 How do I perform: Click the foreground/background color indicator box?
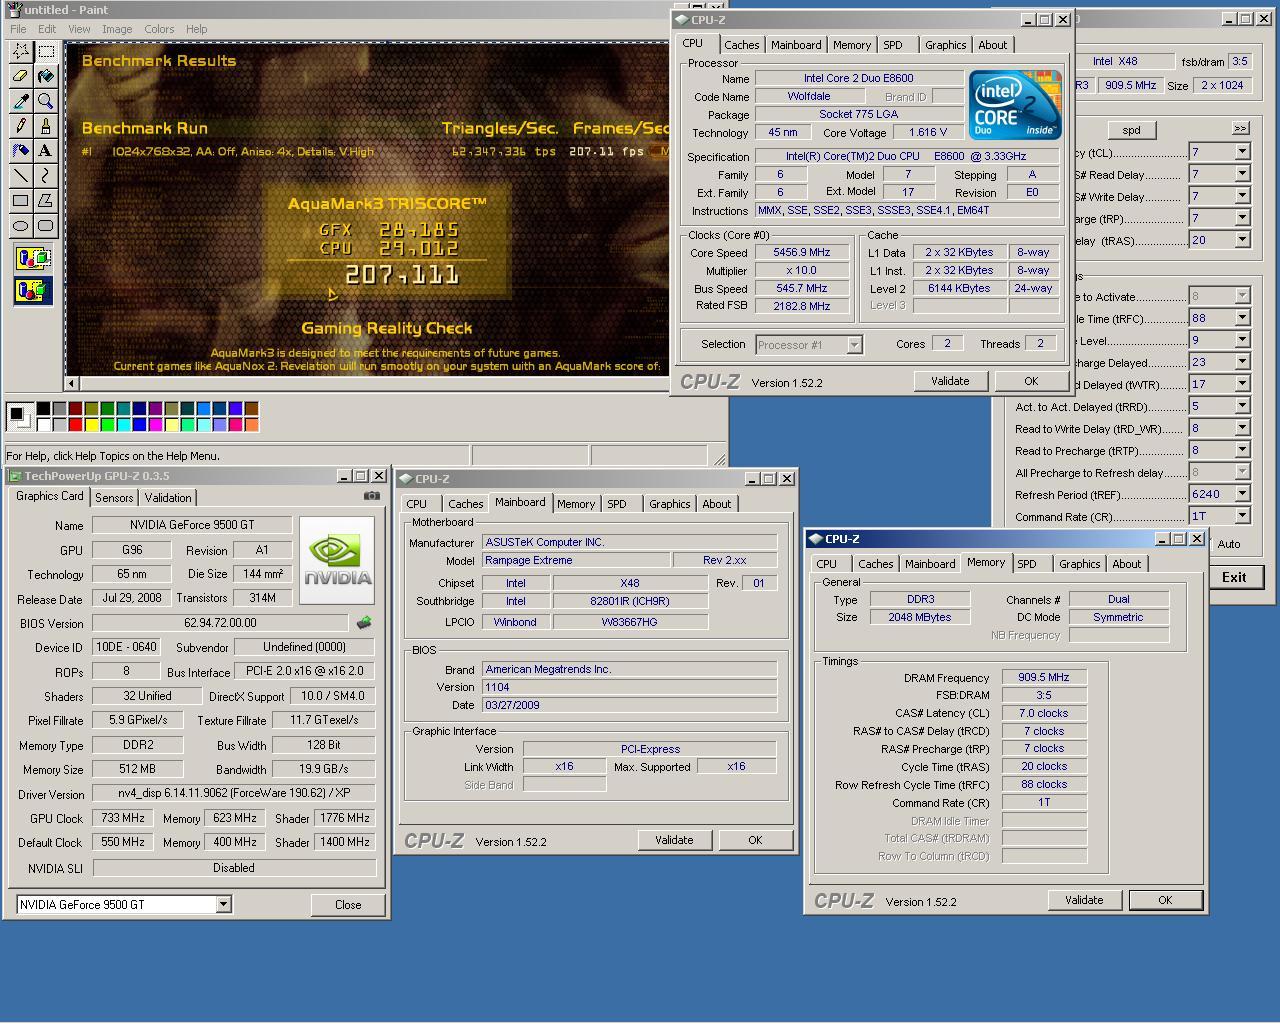[x=20, y=416]
